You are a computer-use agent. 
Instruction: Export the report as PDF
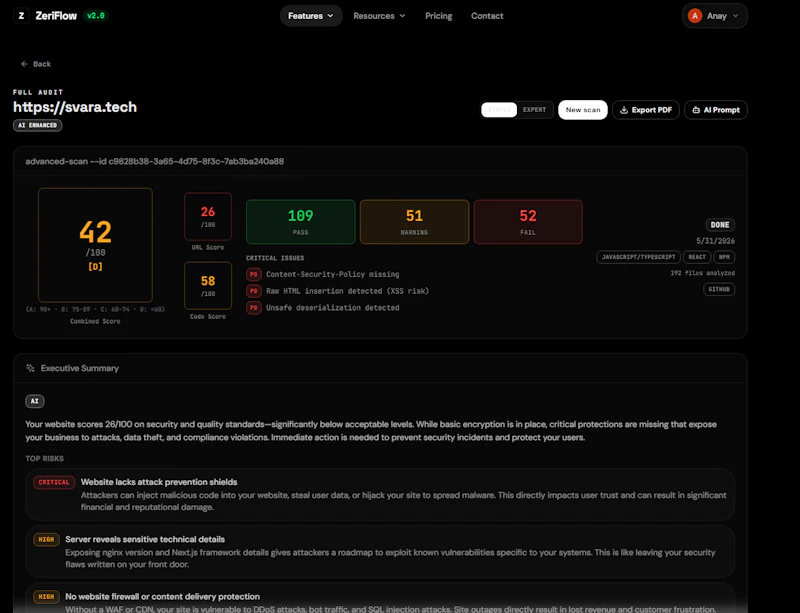pos(646,110)
